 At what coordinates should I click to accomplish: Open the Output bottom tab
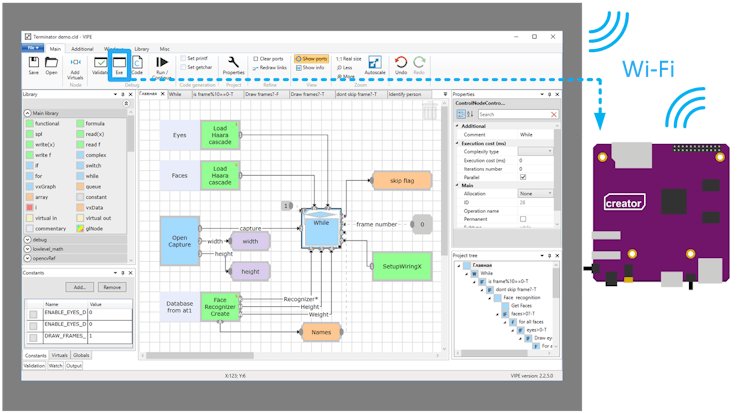pyautogui.click(x=74, y=365)
